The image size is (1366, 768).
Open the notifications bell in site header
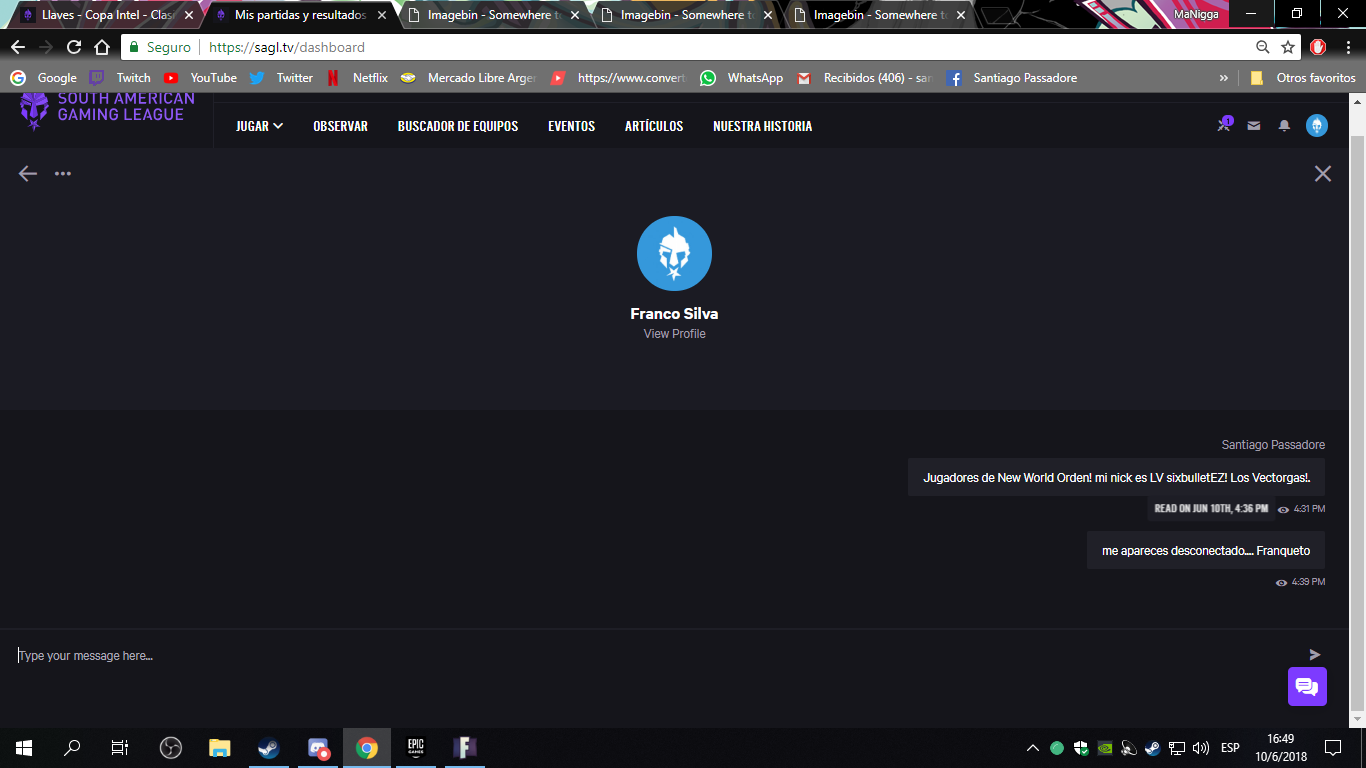pos(1285,126)
